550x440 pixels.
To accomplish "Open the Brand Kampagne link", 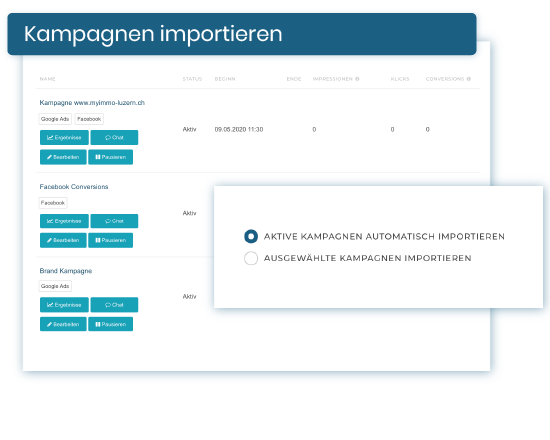I will tap(66, 271).
